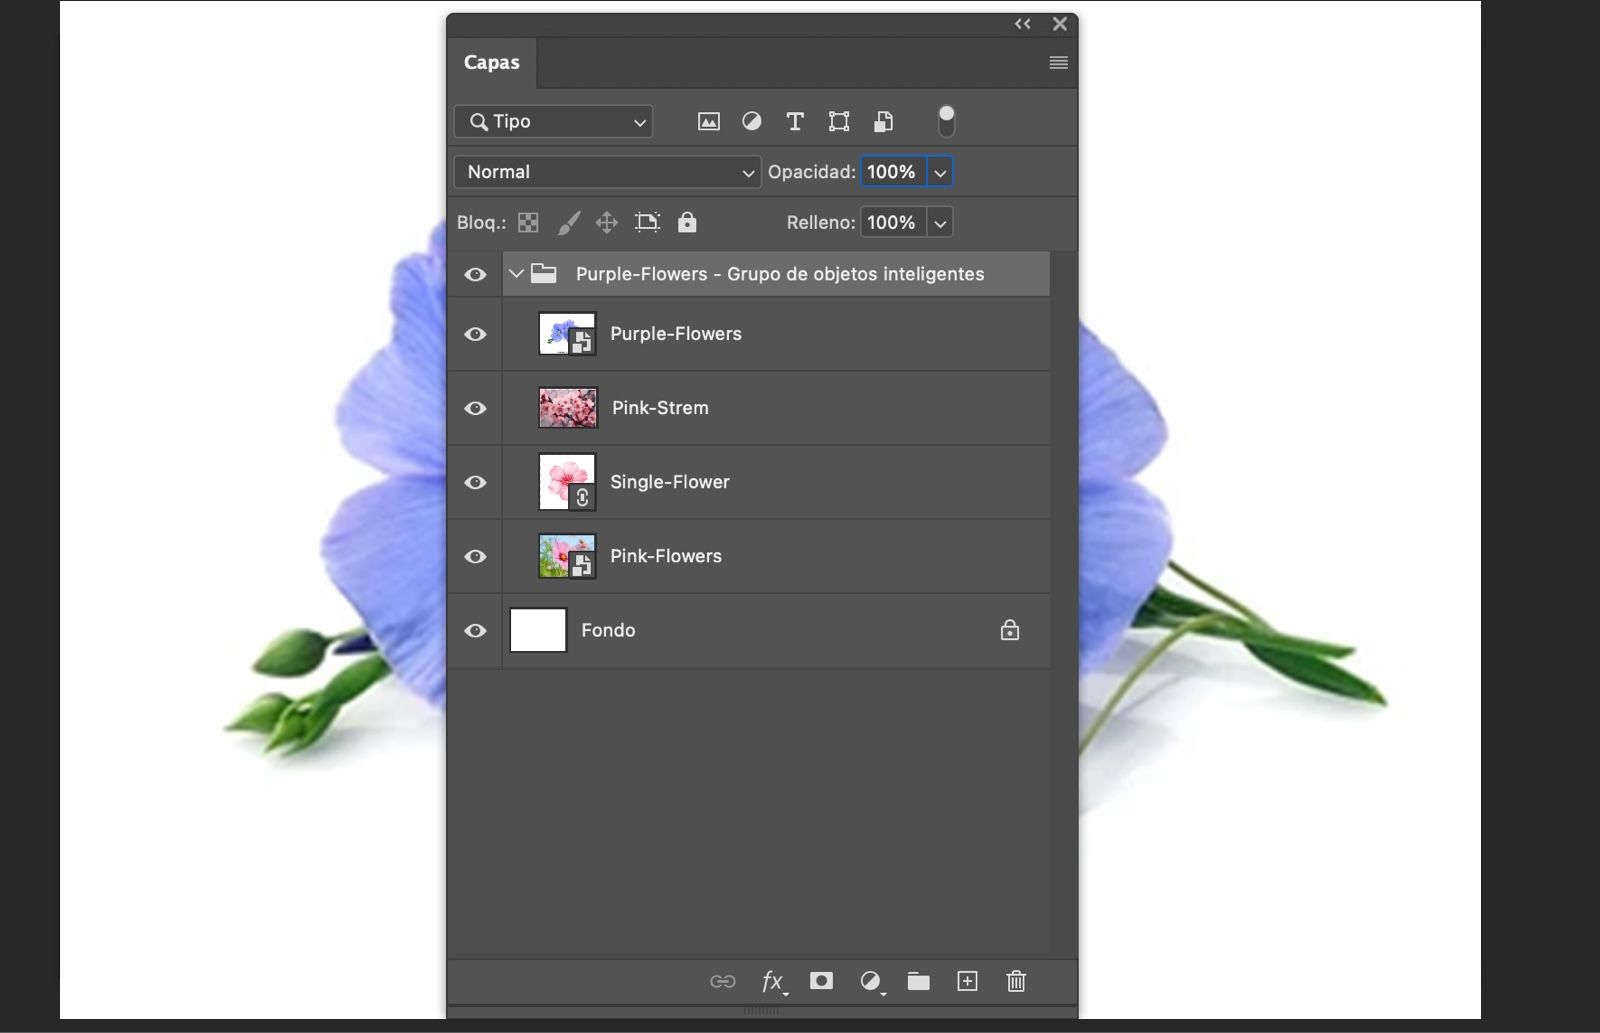Image resolution: width=1600 pixels, height=1033 pixels.
Task: Select the Fondo layer thumbnail
Action: 538,630
